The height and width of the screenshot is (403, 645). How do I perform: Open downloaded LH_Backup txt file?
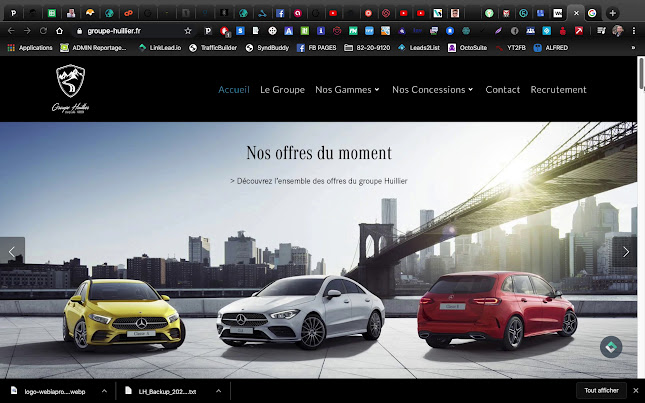(161, 391)
